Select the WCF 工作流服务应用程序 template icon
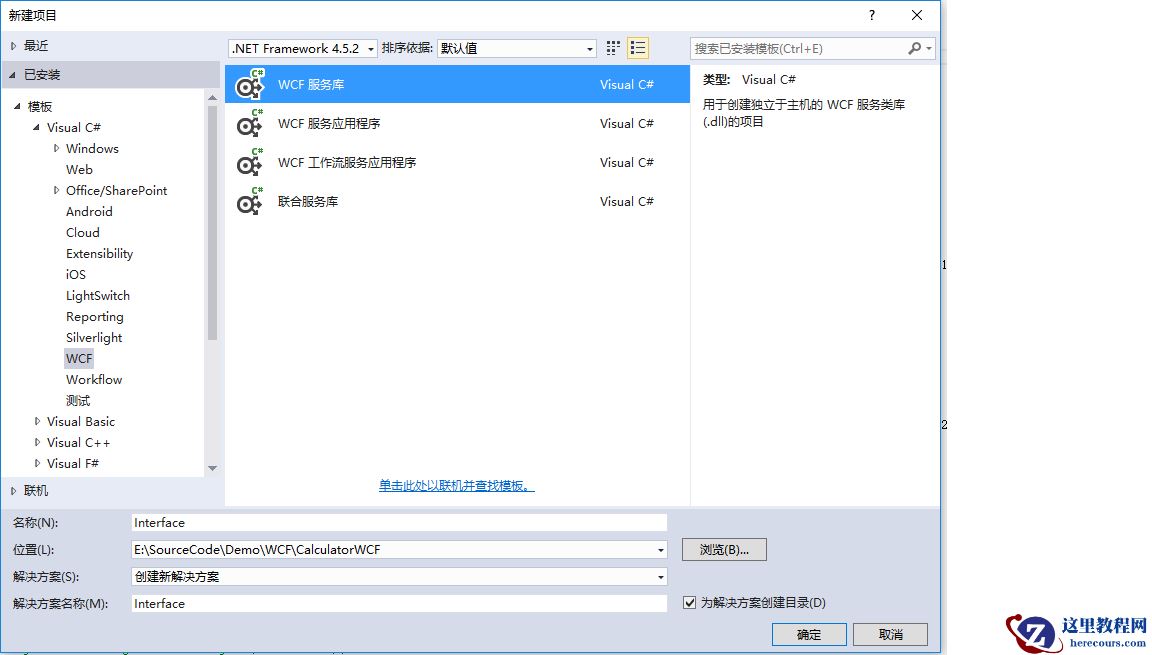1152x655 pixels. point(249,162)
